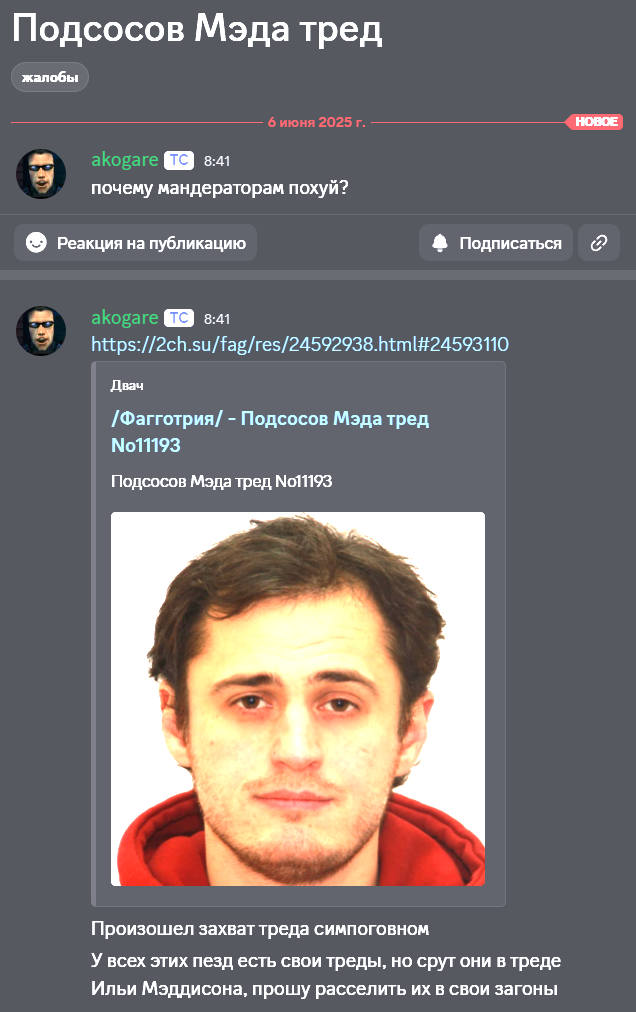Open akogare's avatar beside the 2ch.su link
The width and height of the screenshot is (636, 1012).
tap(41, 330)
